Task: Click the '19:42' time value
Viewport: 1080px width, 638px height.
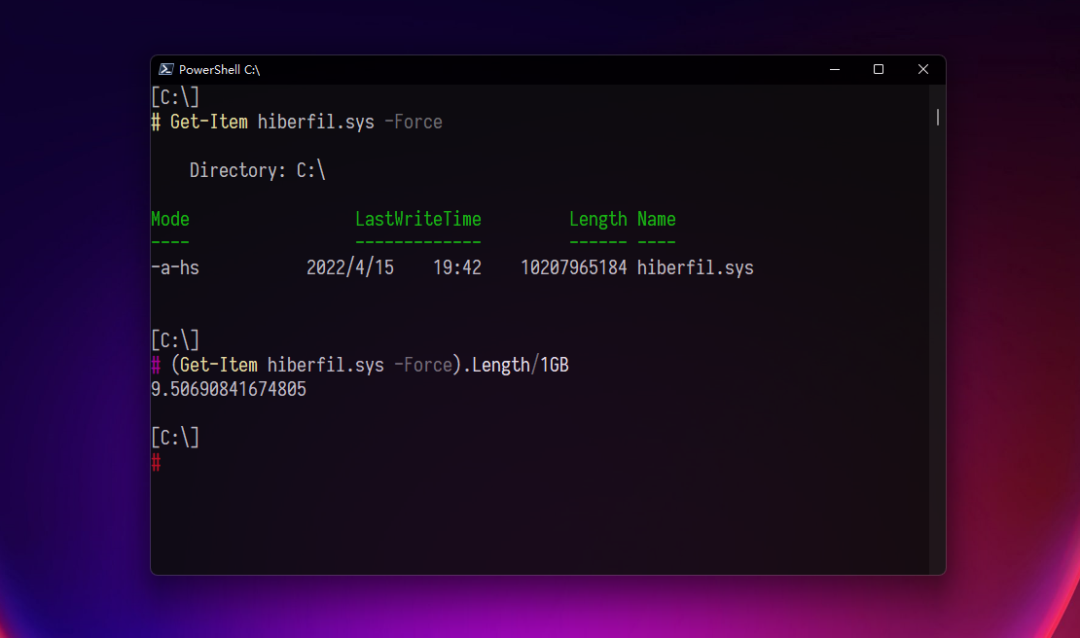Action: pos(457,267)
